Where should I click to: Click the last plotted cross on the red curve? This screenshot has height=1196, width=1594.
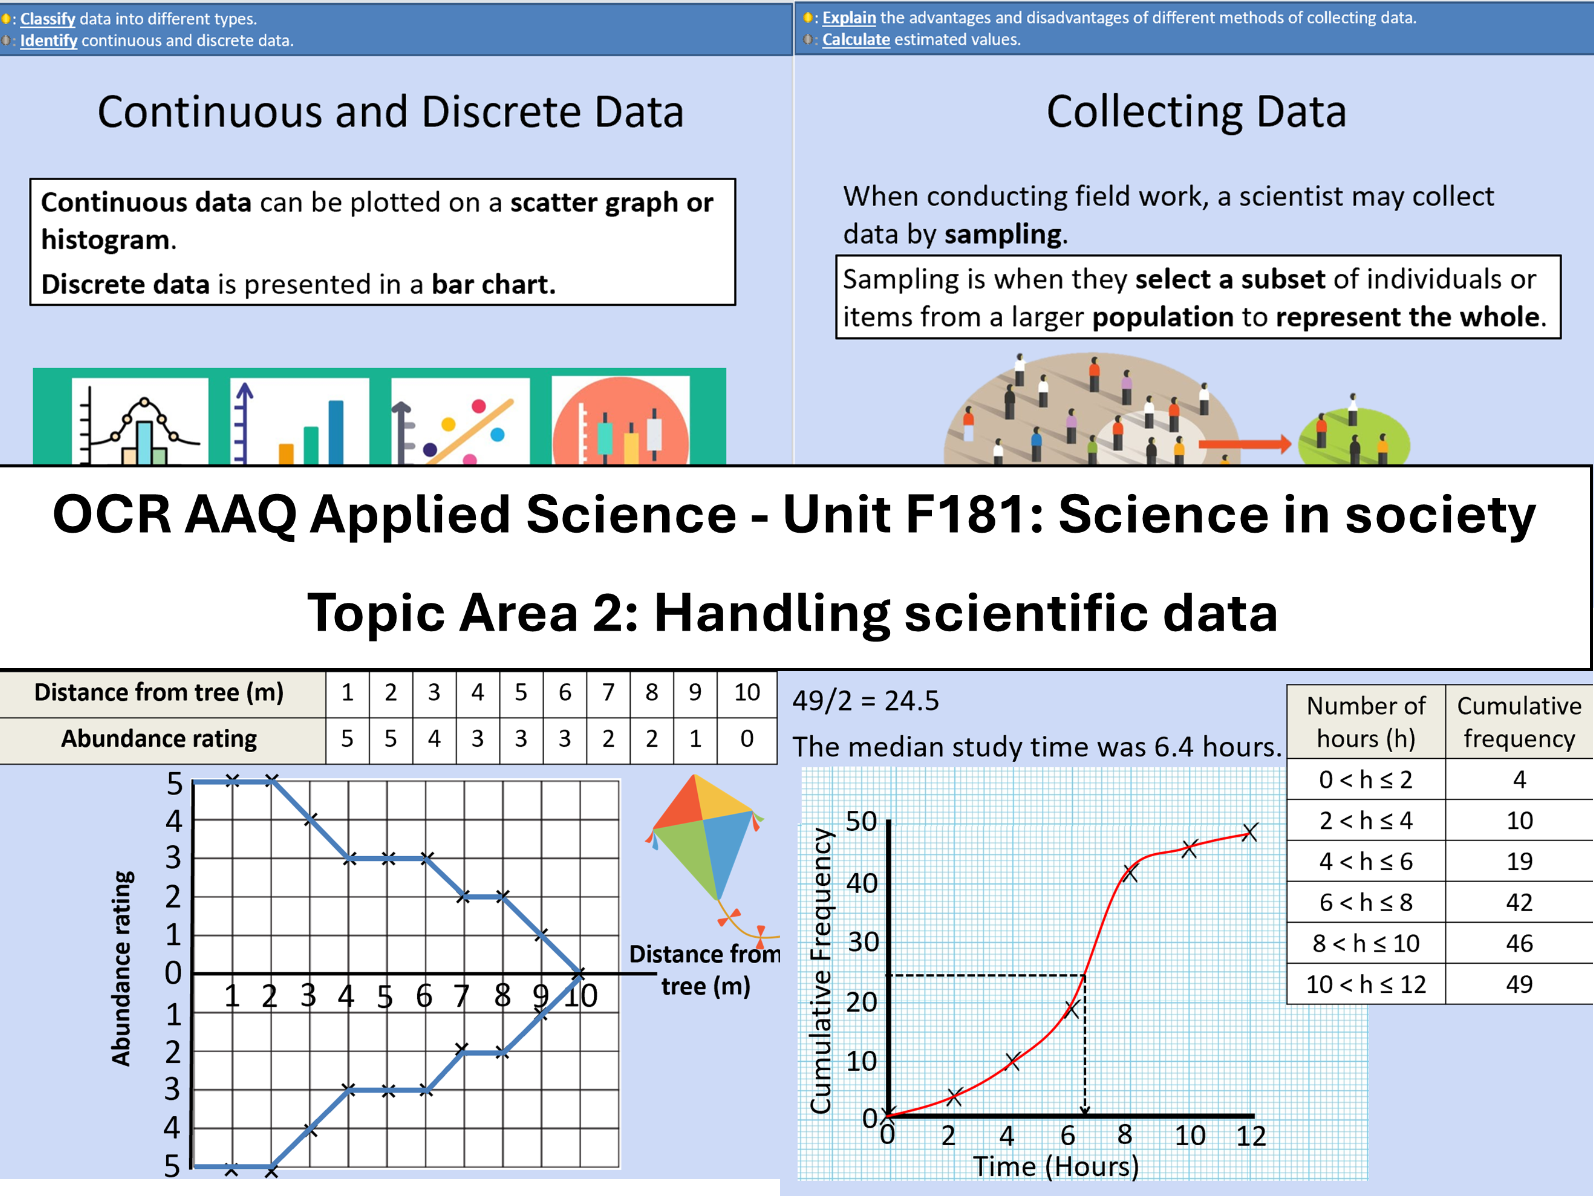[x=1249, y=832]
